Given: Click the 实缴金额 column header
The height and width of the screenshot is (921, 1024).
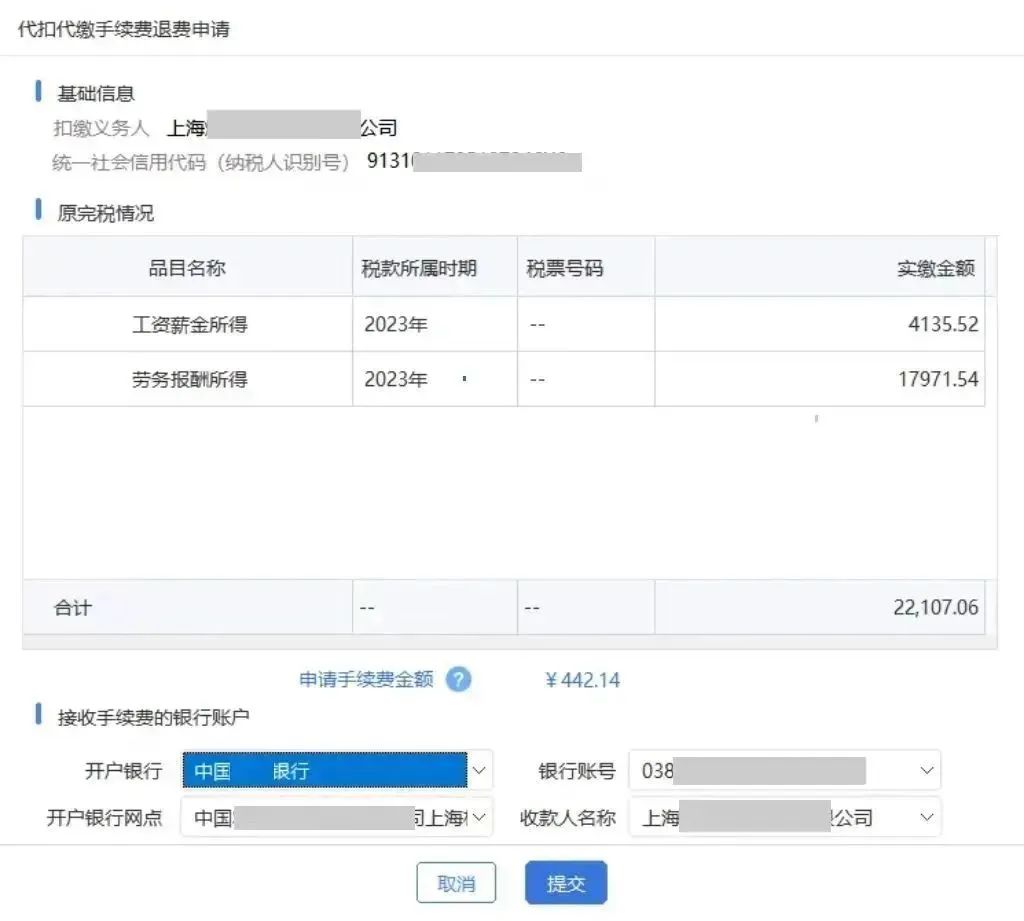Looking at the screenshot, I should [935, 268].
